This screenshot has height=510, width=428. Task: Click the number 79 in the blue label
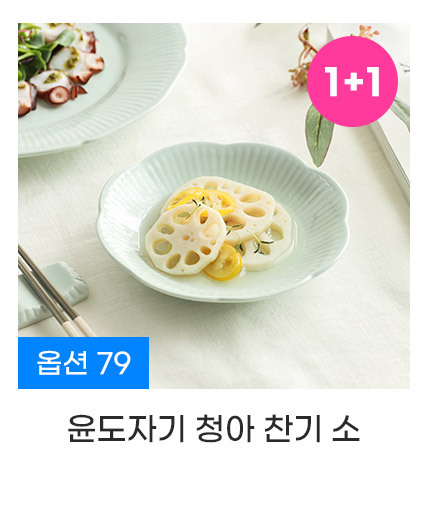(114, 363)
